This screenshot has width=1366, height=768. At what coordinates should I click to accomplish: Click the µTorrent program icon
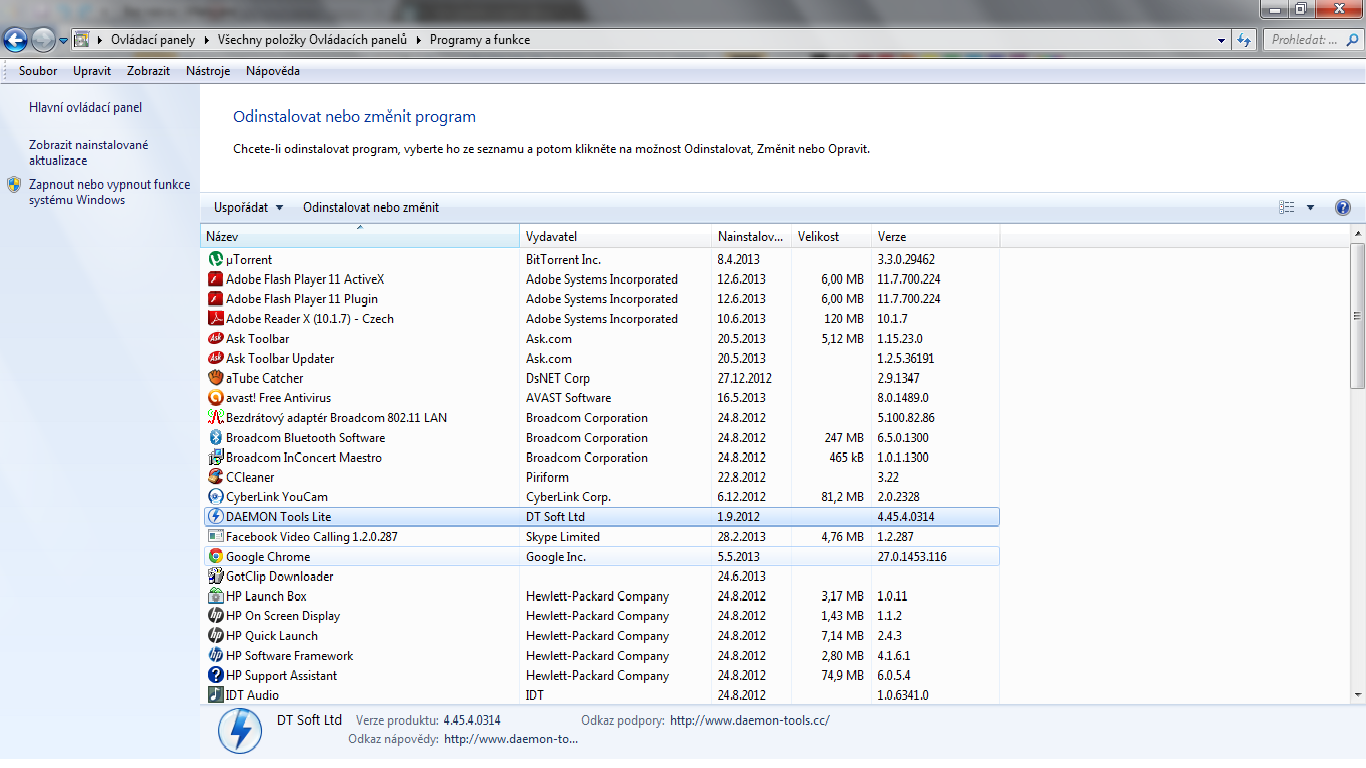click(215, 259)
